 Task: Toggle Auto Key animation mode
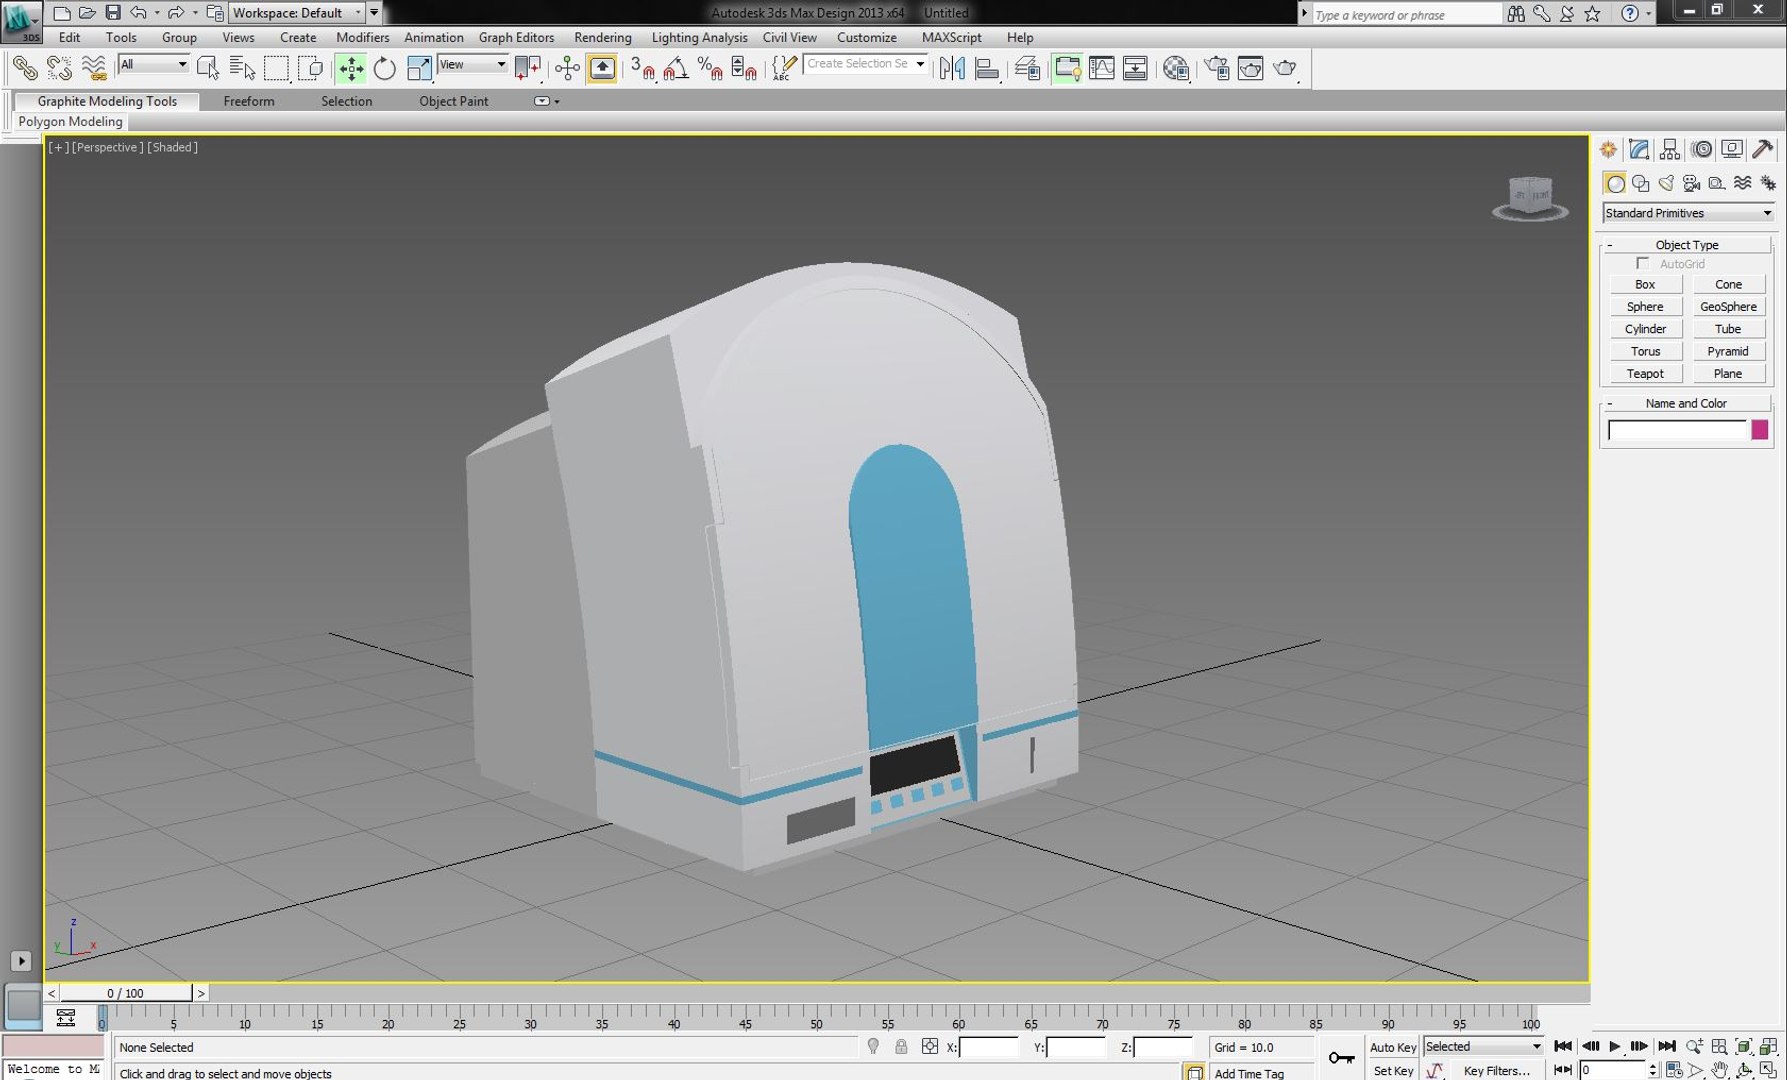tap(1392, 1047)
